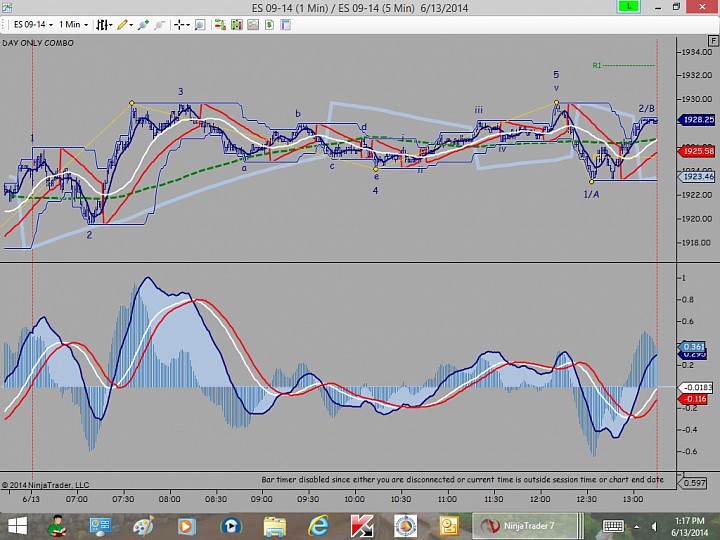This screenshot has height=540, width=720.
Task: Open the Control Panel taskbar icon
Action: coord(100,526)
